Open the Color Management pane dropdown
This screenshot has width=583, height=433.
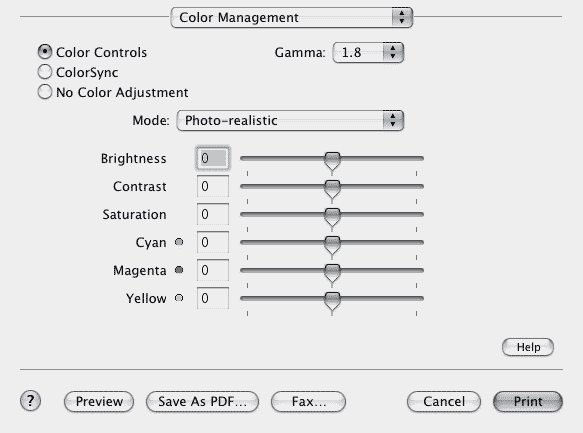(x=292, y=17)
